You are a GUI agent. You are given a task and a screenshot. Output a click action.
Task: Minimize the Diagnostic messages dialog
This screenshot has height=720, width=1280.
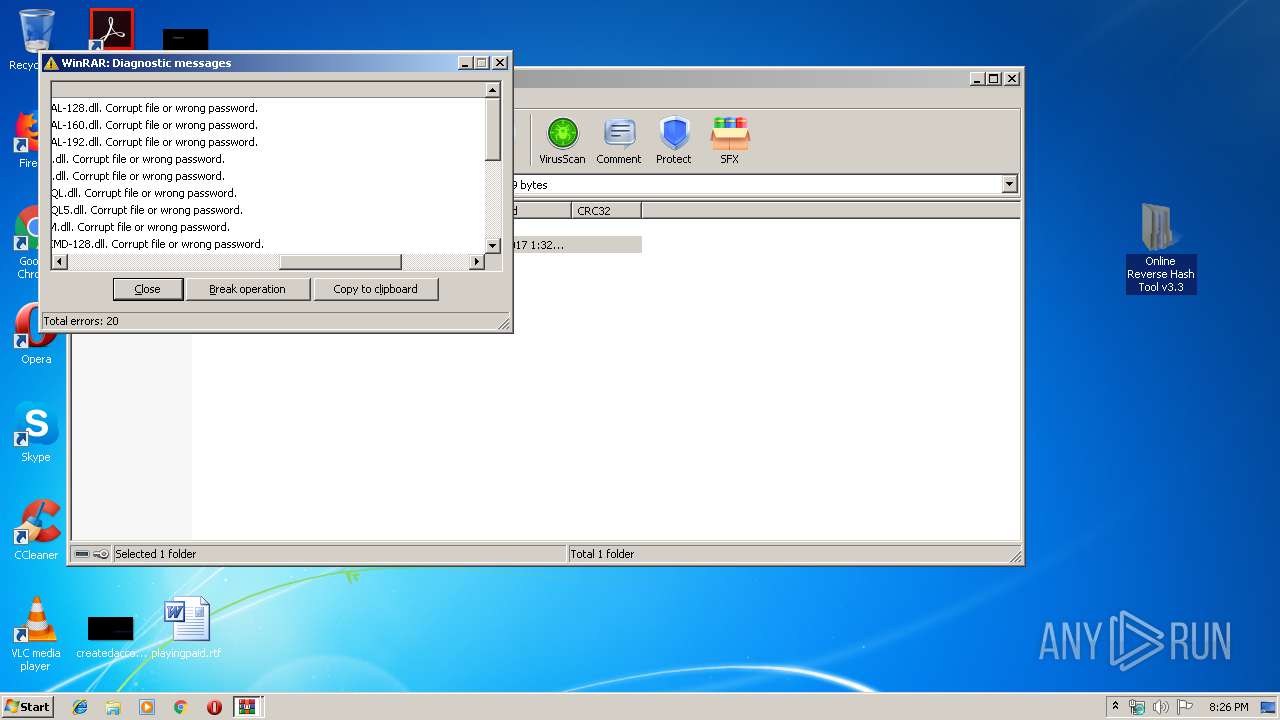tap(465, 62)
